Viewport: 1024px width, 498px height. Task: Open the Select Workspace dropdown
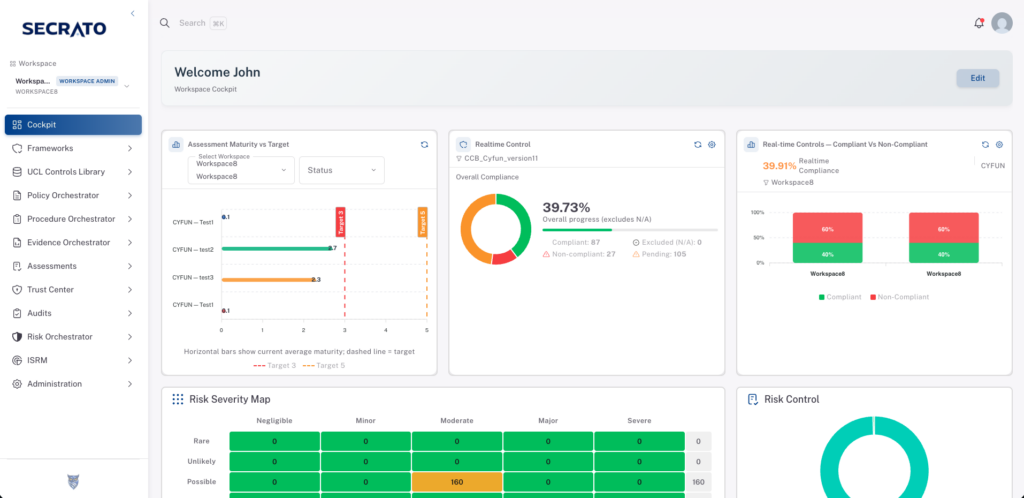(241, 170)
